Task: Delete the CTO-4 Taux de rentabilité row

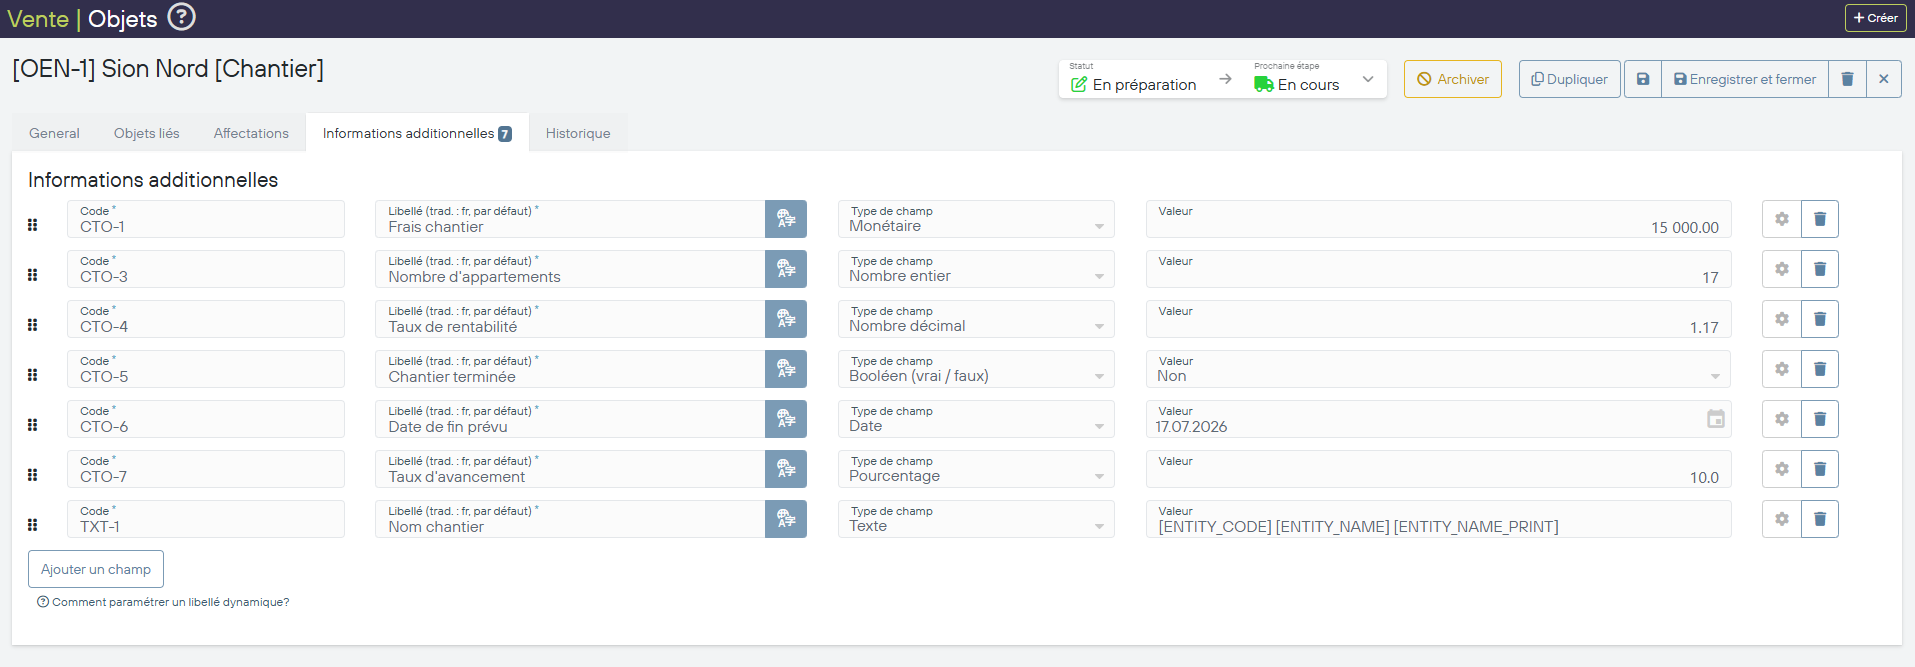Action: (1819, 319)
